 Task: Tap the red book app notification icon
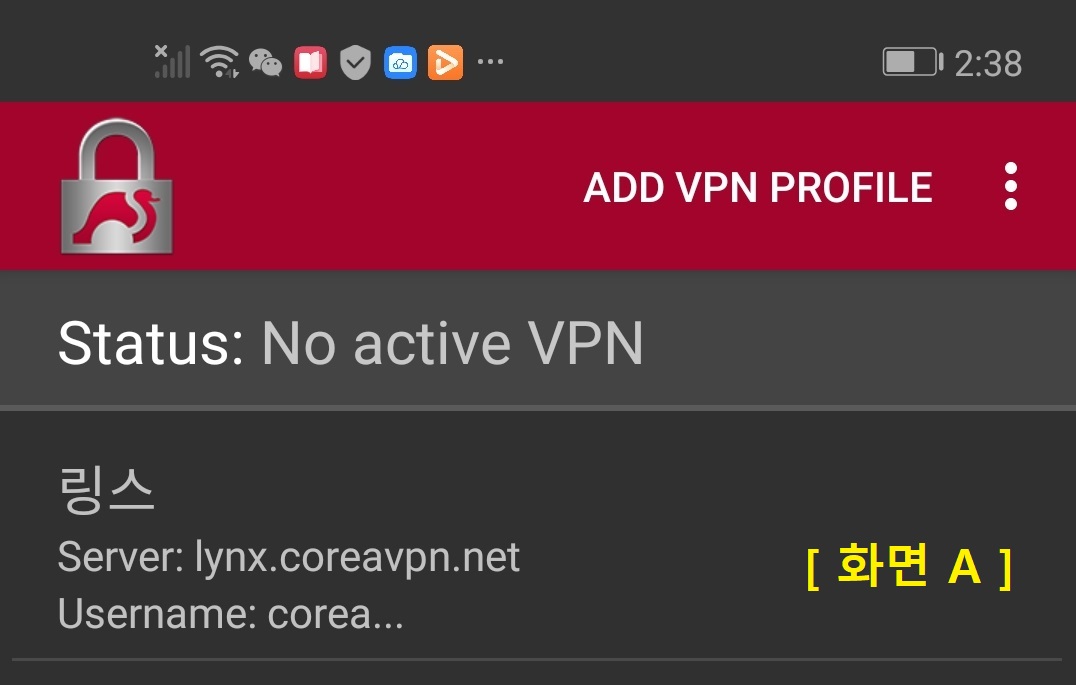point(310,62)
